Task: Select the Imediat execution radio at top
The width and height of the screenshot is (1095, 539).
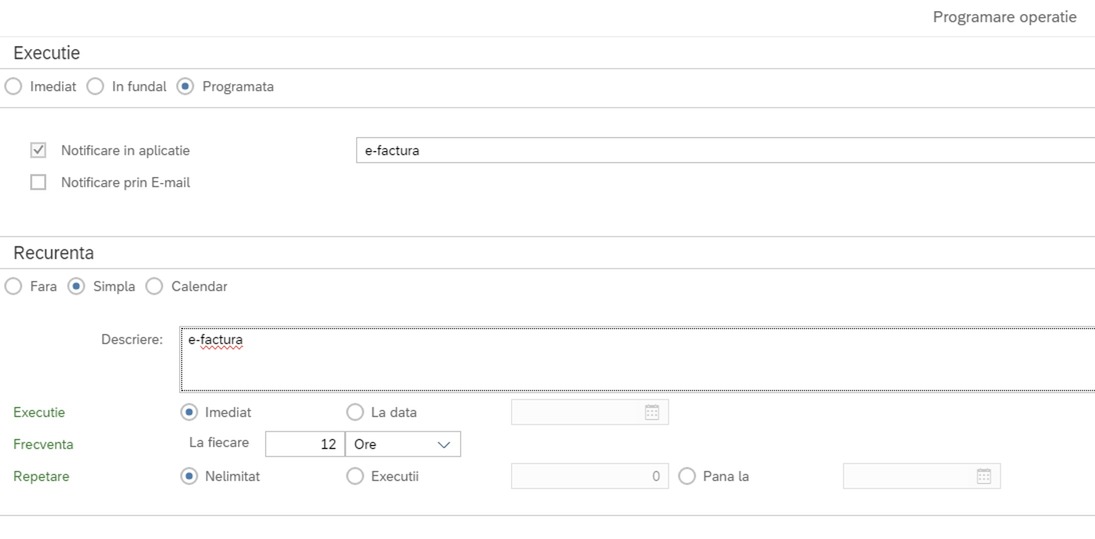Action: [x=13, y=87]
